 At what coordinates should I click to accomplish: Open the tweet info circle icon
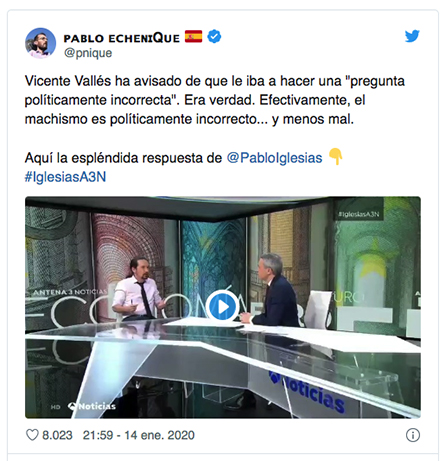pyautogui.click(x=413, y=435)
